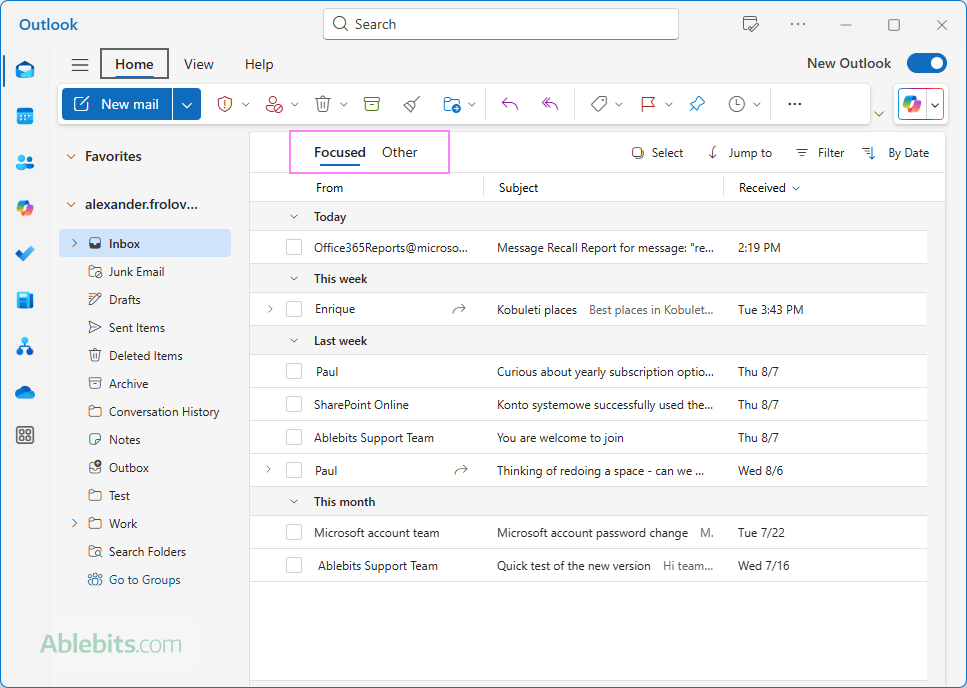Click the hamburger navigation pane icon
This screenshot has height=688, width=967.
click(80, 64)
